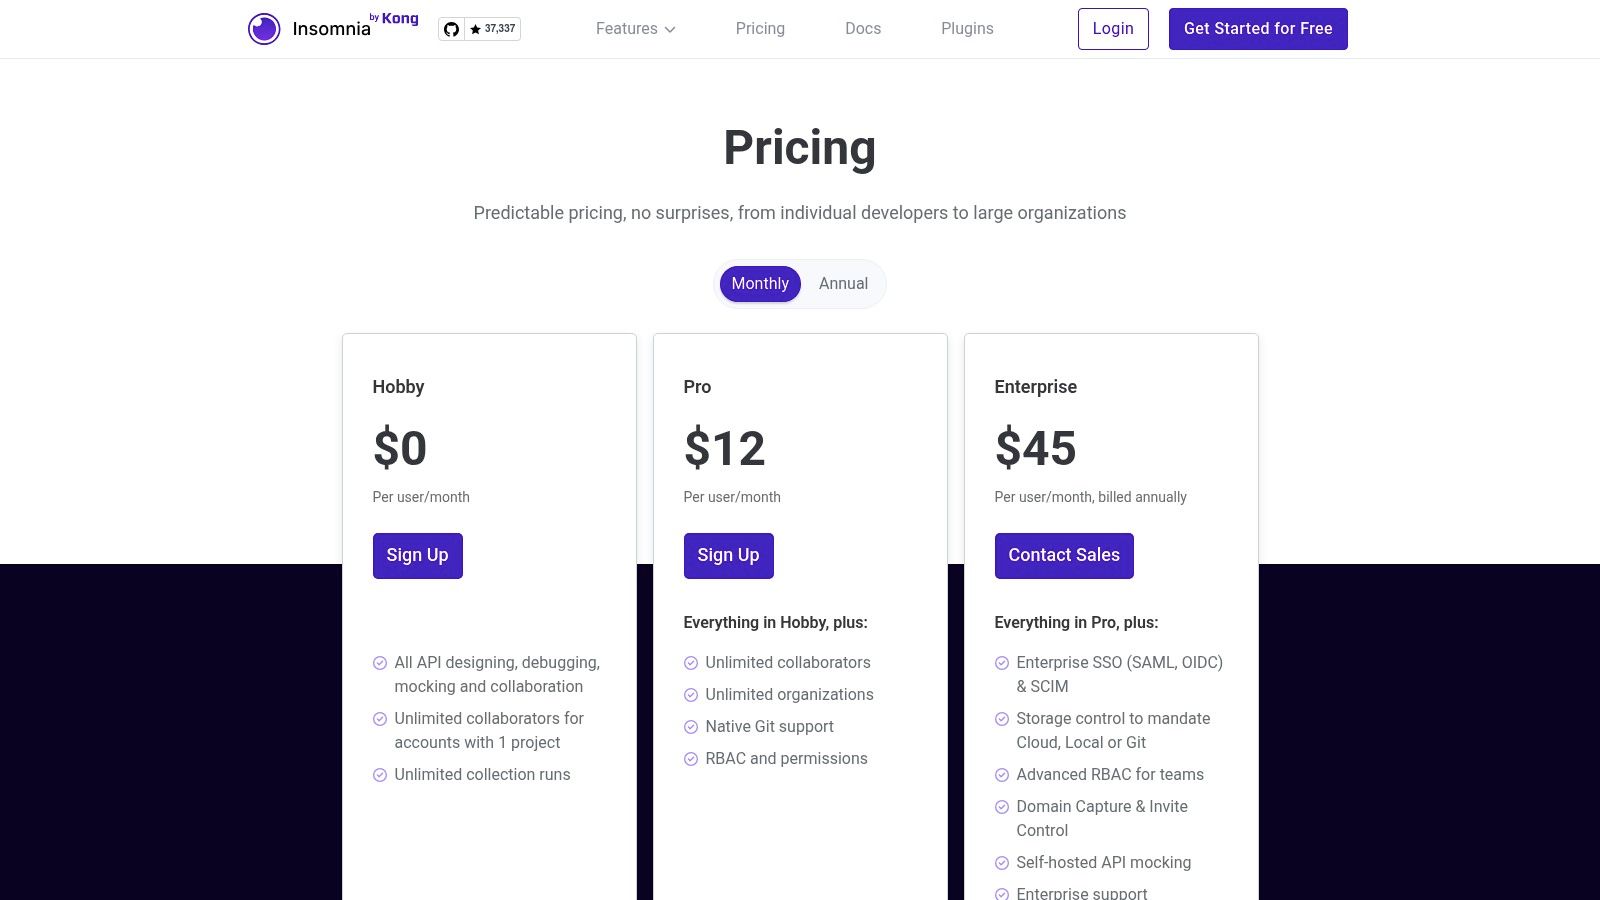Click checkmark icon beside Enterprise SSO
Screen dimensions: 1600x900
pos(1002,663)
